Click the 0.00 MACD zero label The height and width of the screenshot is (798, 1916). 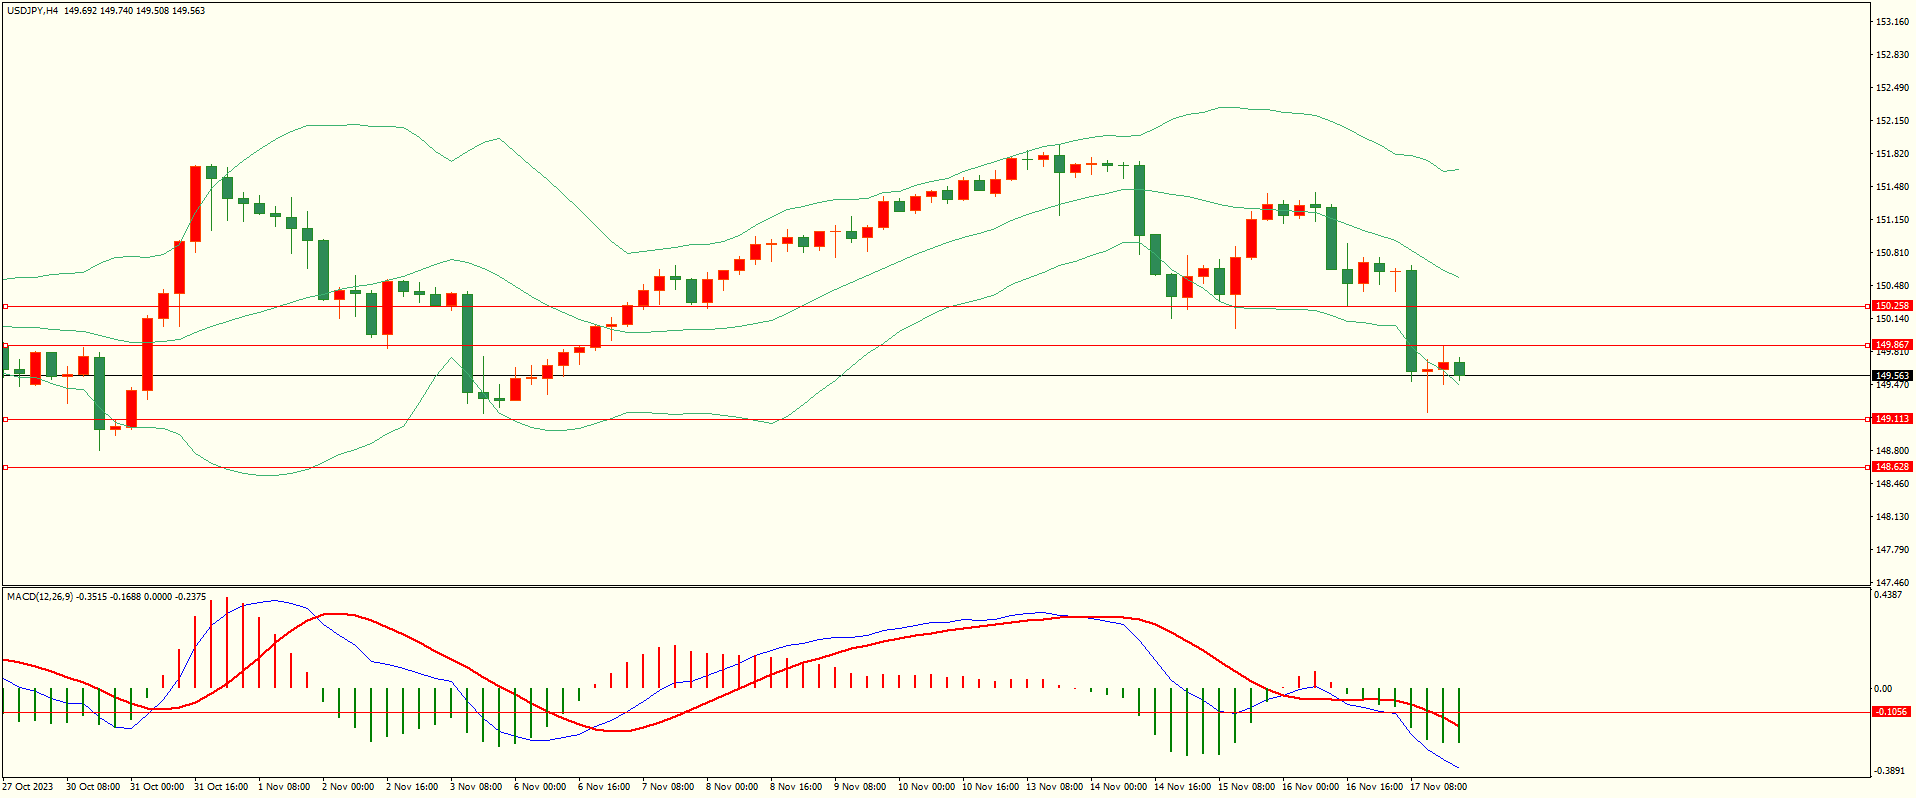click(x=1883, y=689)
